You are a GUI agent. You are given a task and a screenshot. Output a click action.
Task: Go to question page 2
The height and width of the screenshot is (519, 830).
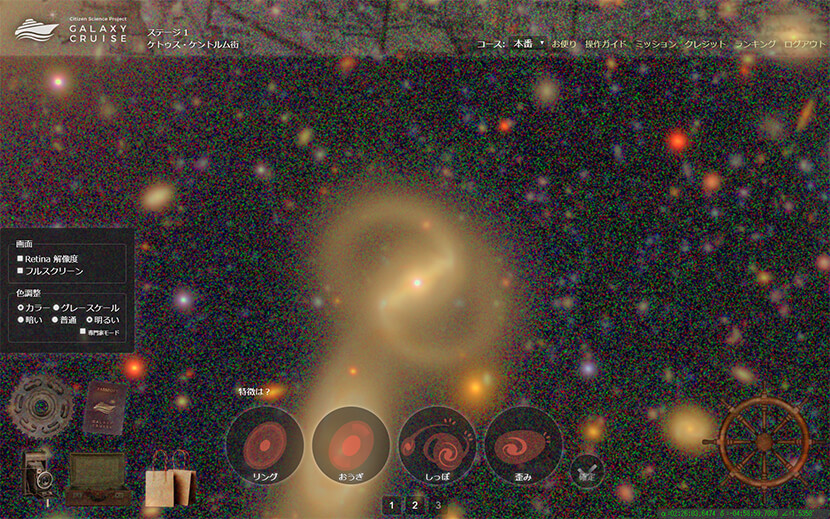coord(415,505)
